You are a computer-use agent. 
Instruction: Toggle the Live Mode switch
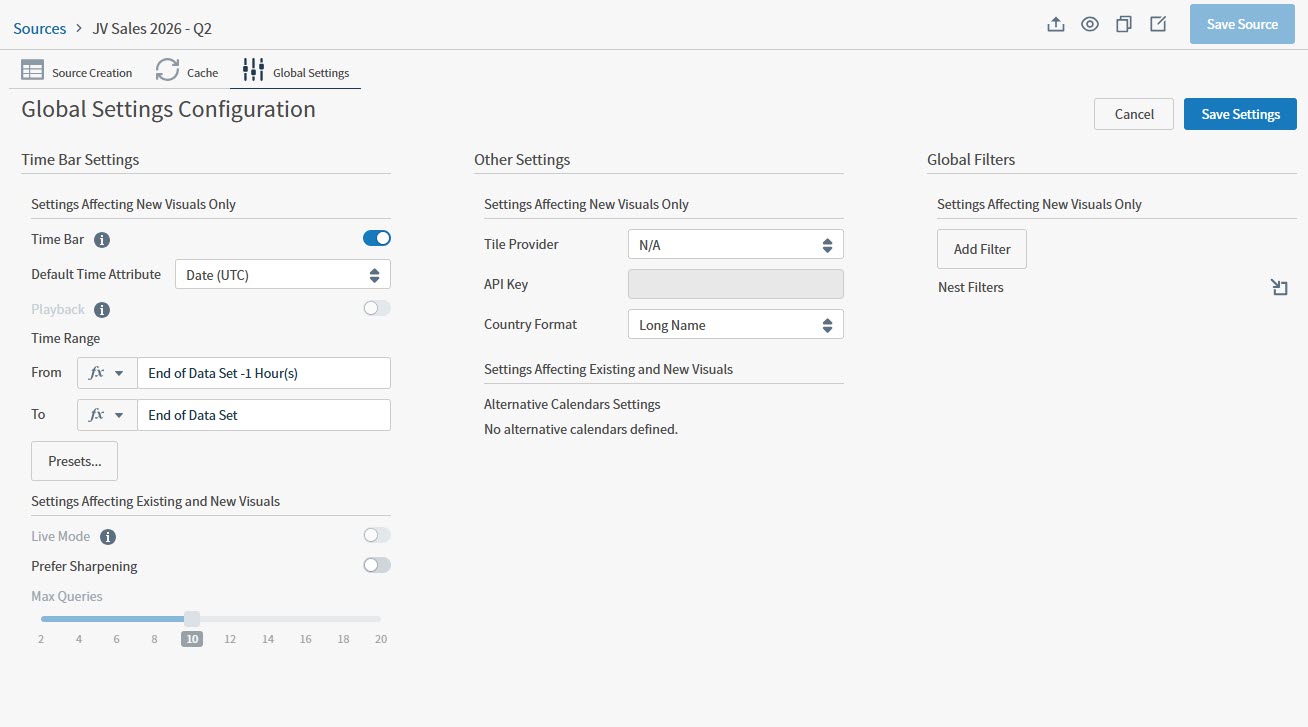377,535
